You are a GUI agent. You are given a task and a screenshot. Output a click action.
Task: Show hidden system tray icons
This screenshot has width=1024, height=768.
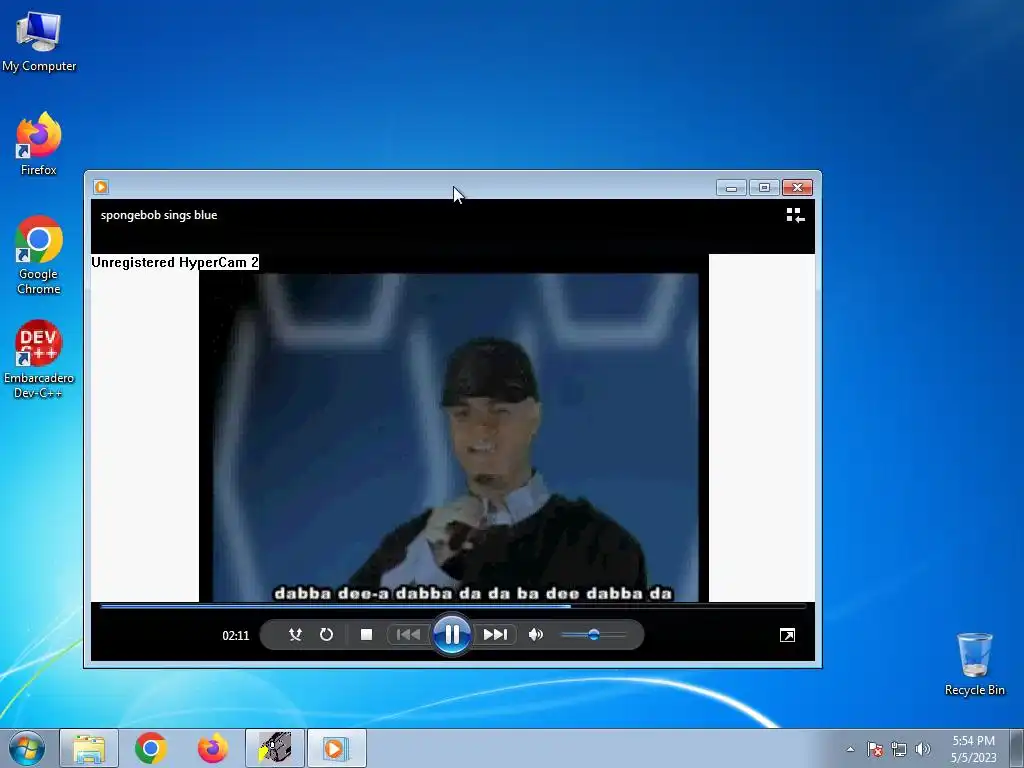pos(850,749)
